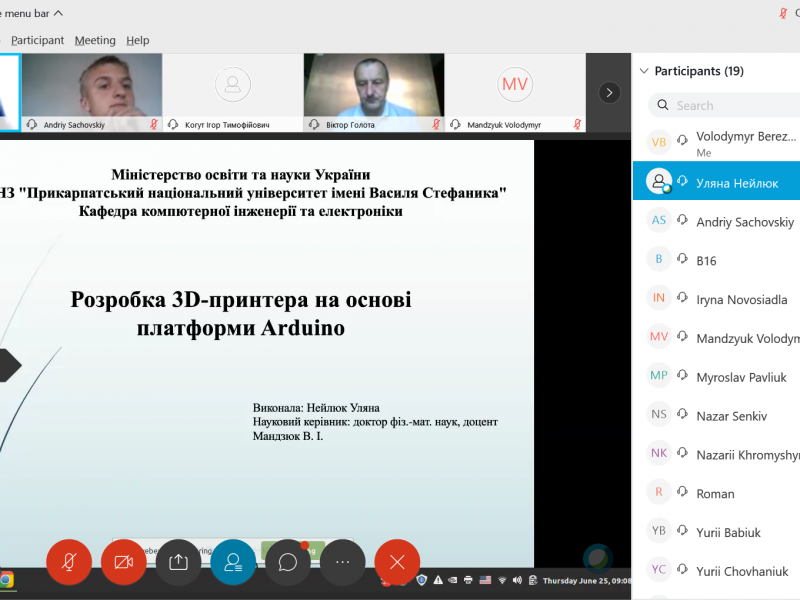Open the share content button
Screen dimensions: 800x600
[x=178, y=562]
